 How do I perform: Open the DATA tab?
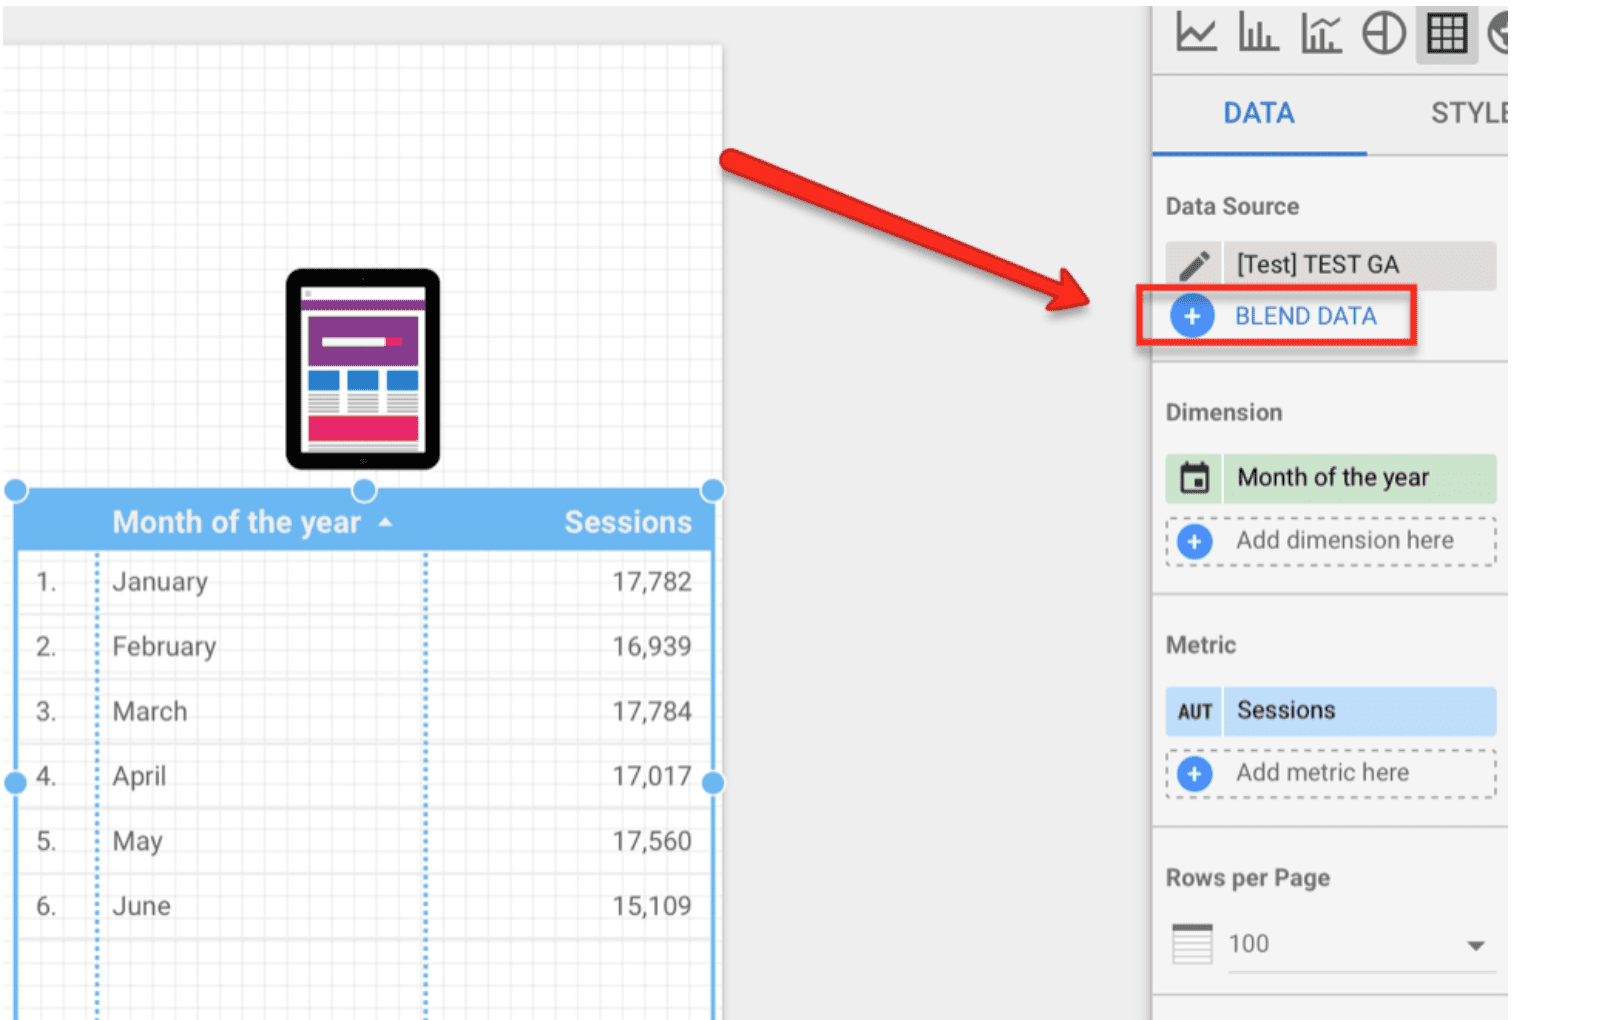1258,113
